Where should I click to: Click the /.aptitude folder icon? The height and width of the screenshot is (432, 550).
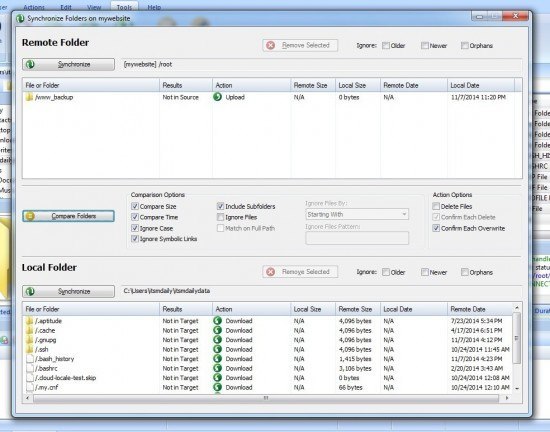pyautogui.click(x=29, y=321)
